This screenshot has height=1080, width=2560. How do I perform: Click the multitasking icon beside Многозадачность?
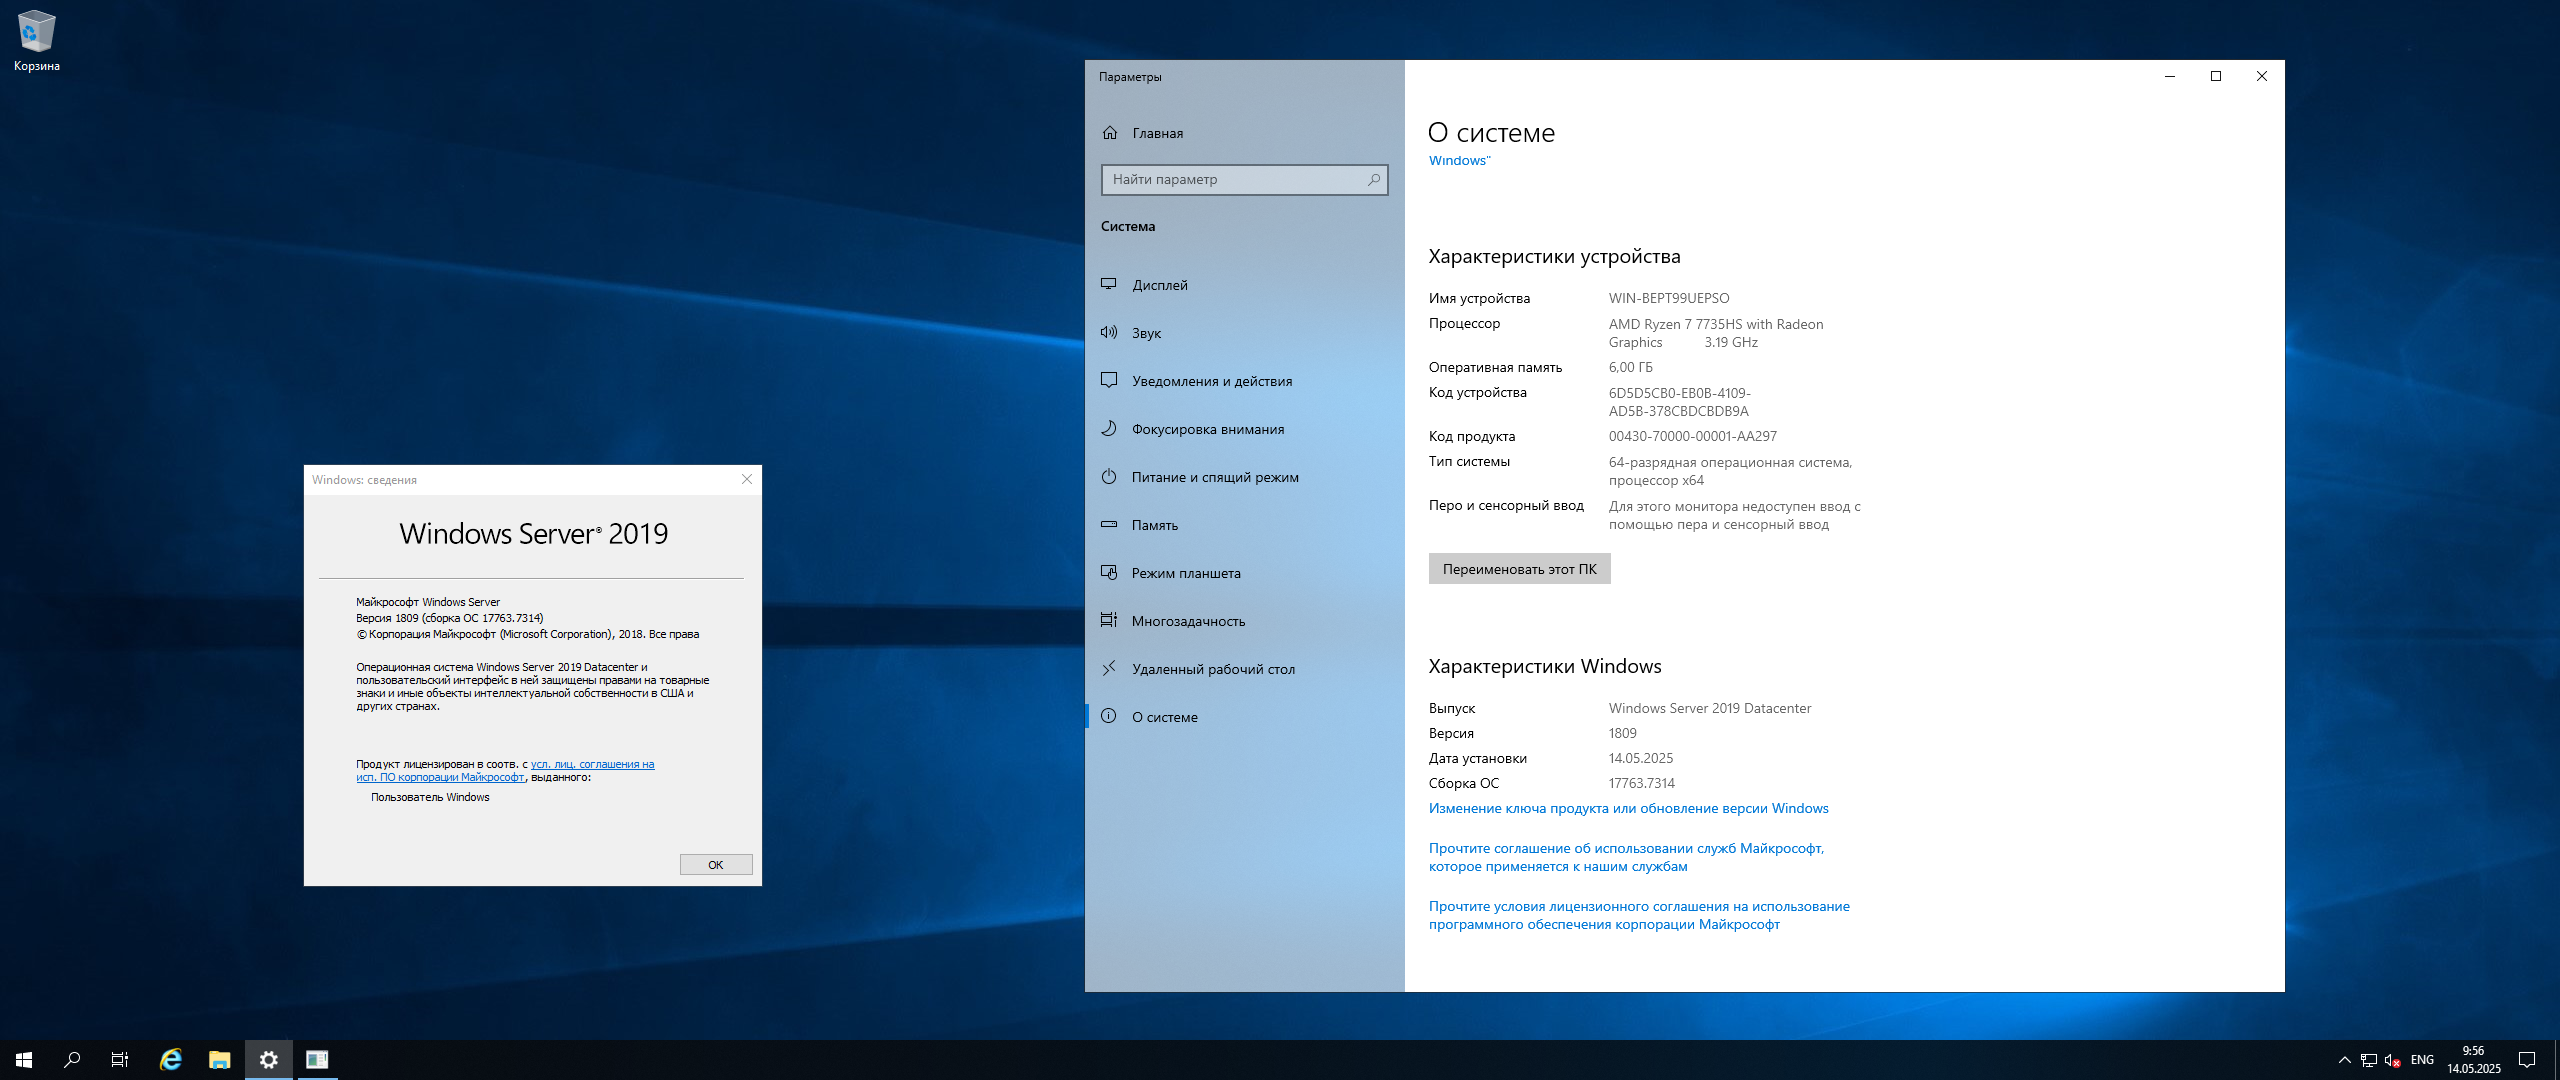(1109, 620)
